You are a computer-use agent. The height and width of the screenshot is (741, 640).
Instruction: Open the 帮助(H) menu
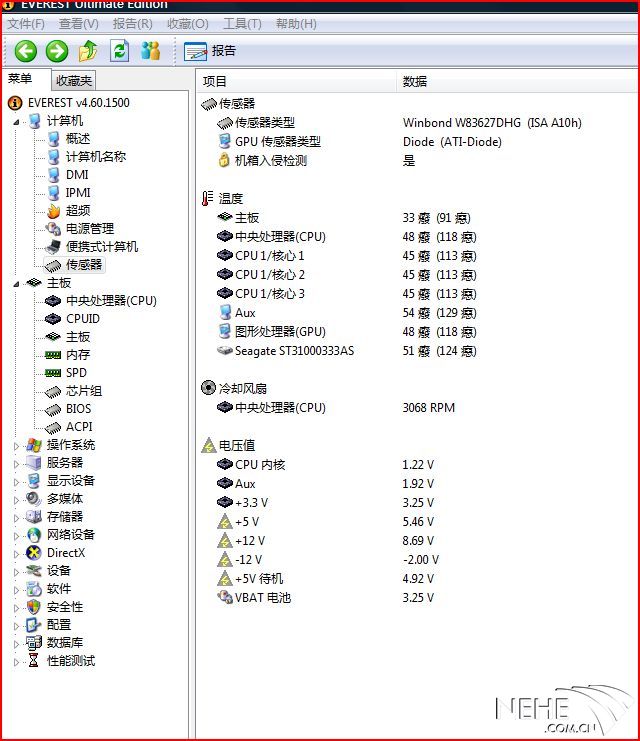296,24
